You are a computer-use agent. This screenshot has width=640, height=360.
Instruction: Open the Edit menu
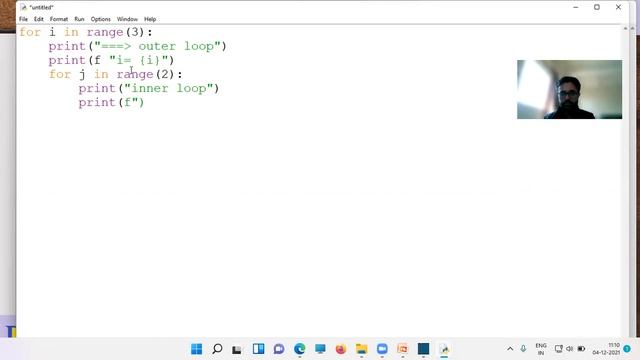click(x=38, y=19)
